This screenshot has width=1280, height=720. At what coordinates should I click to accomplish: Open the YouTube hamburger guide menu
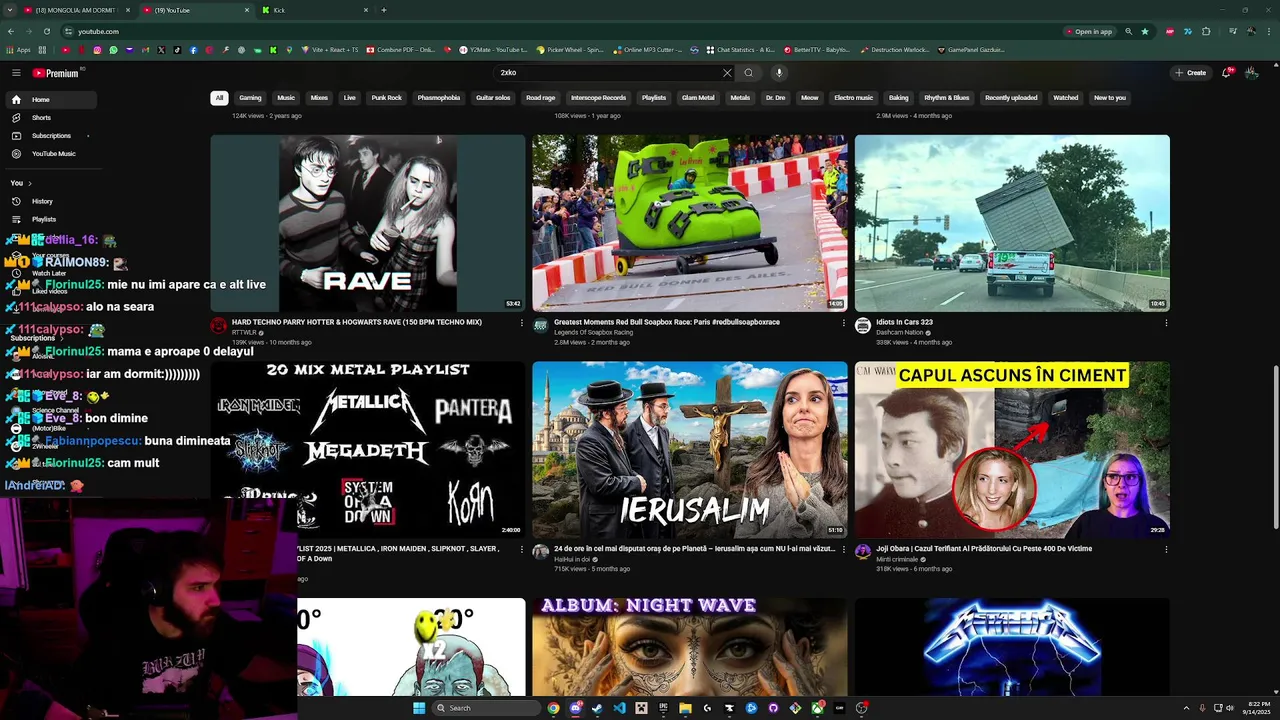[x=16, y=73]
